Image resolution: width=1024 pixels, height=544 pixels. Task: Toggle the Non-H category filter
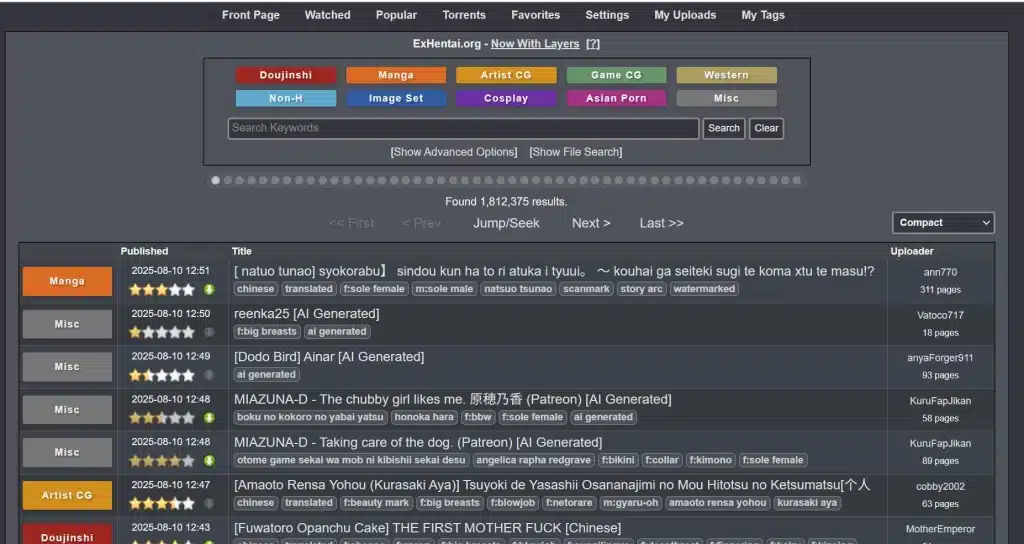[x=286, y=98]
